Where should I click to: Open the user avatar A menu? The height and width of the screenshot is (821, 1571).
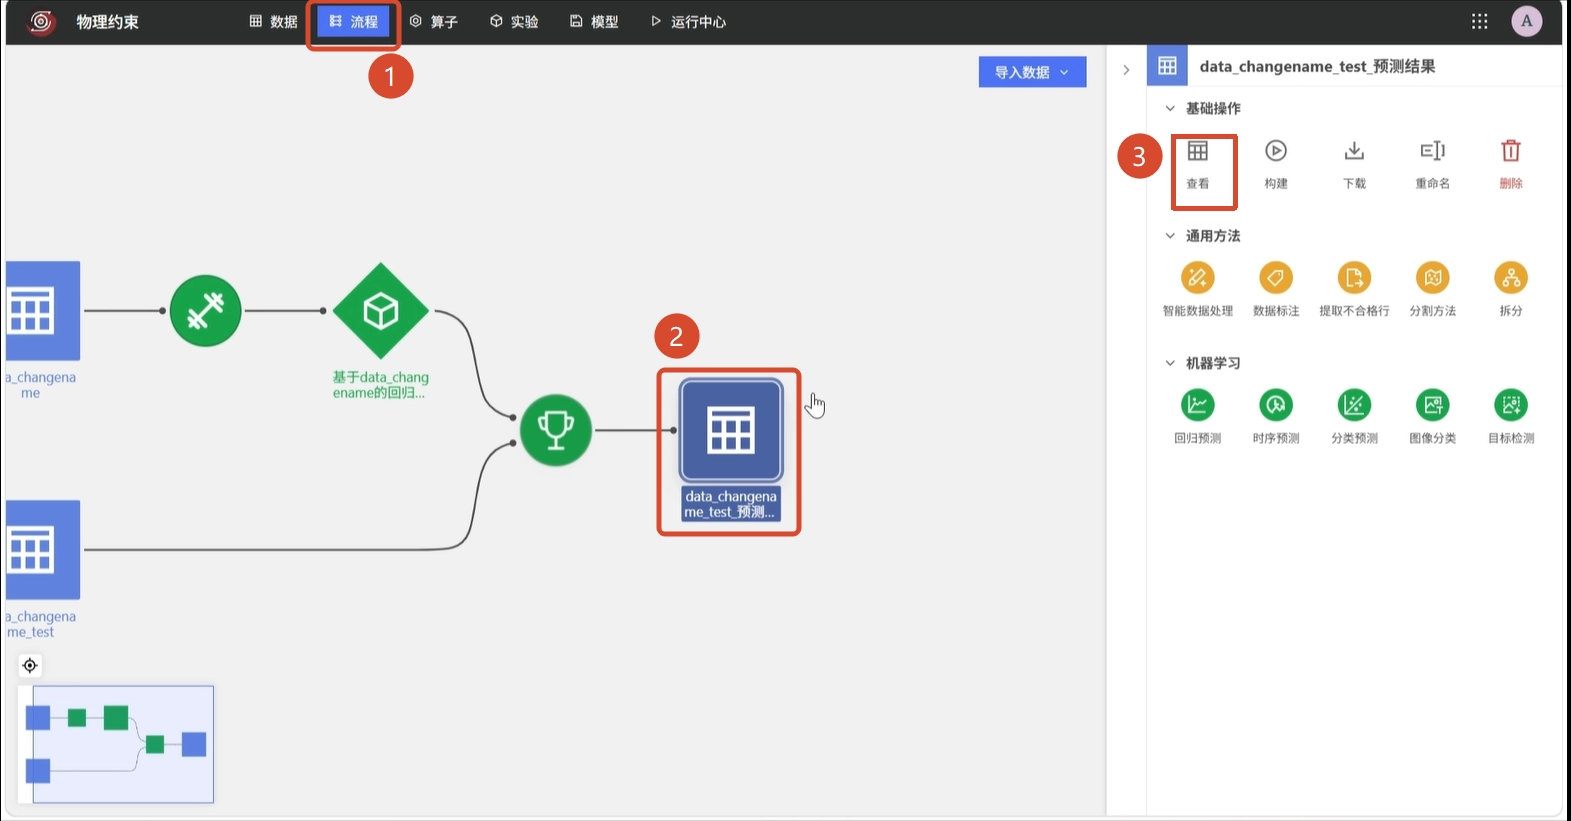pos(1526,21)
